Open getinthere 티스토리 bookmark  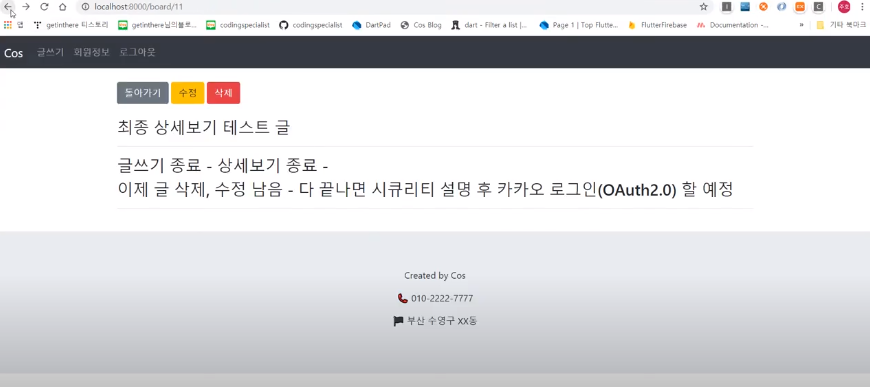71,25
